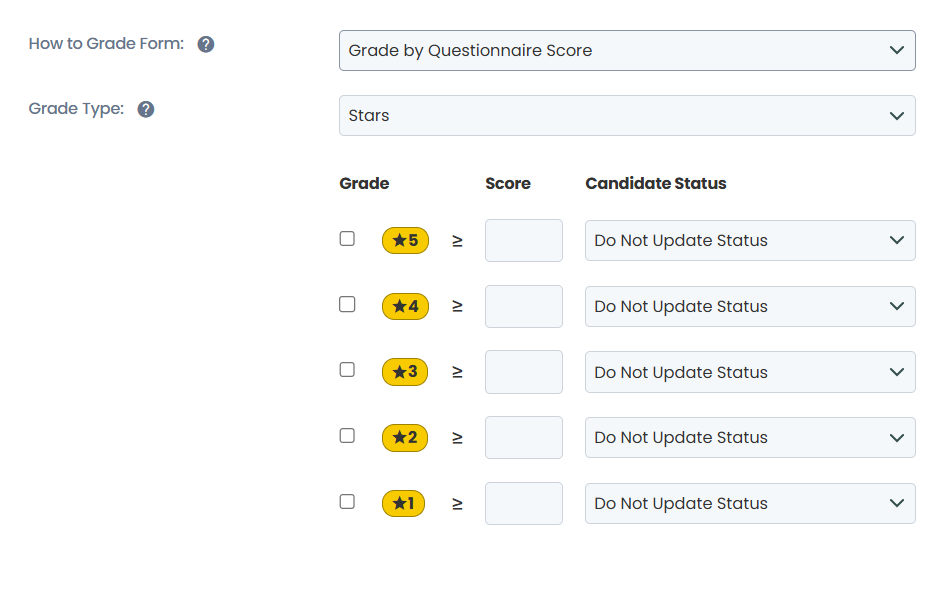Viewport: 942px width, 591px height.
Task: Focus the score field for 4 stars
Action: (x=524, y=306)
